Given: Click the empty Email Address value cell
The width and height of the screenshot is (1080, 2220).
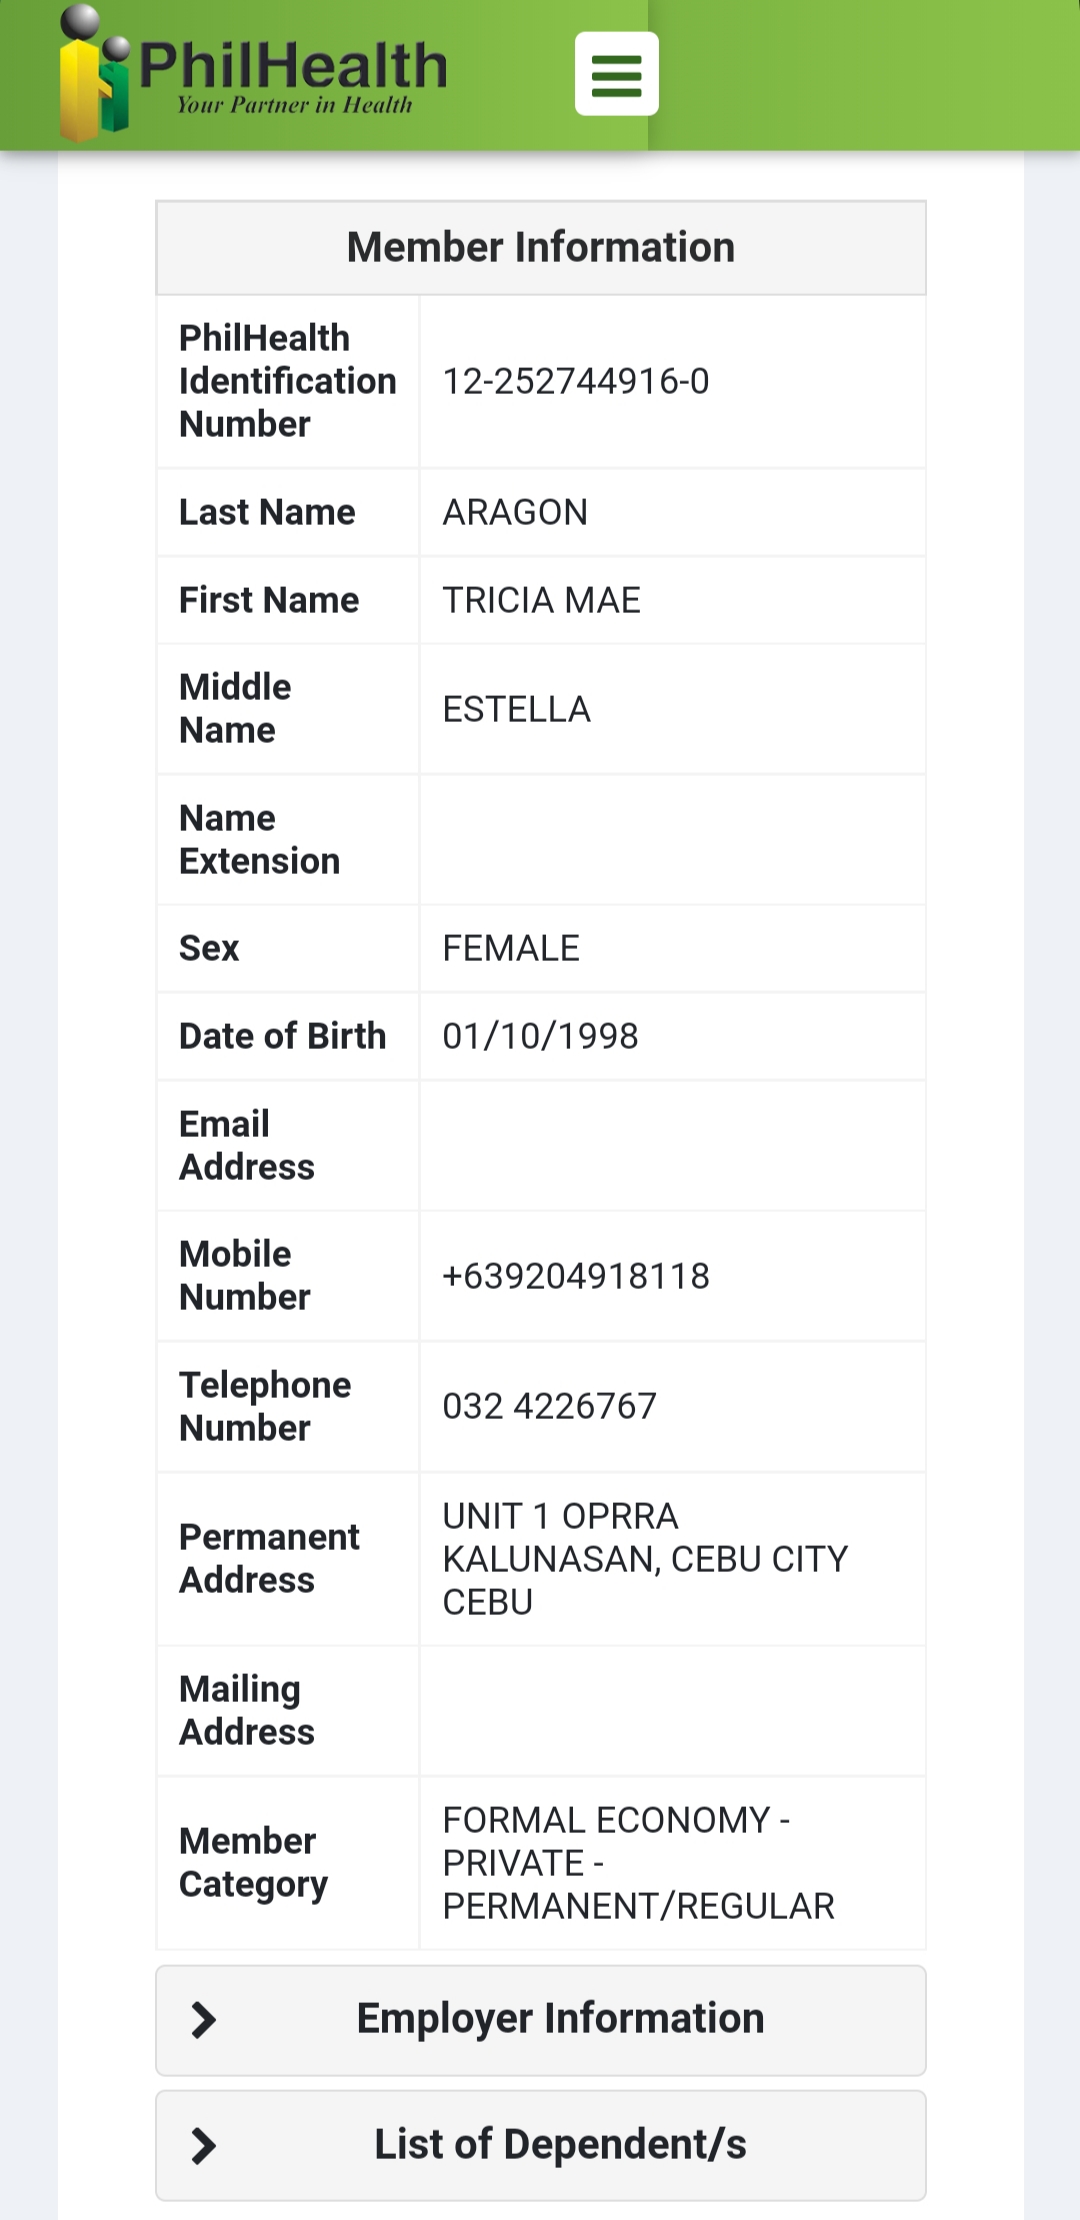Looking at the screenshot, I should pyautogui.click(x=672, y=1146).
